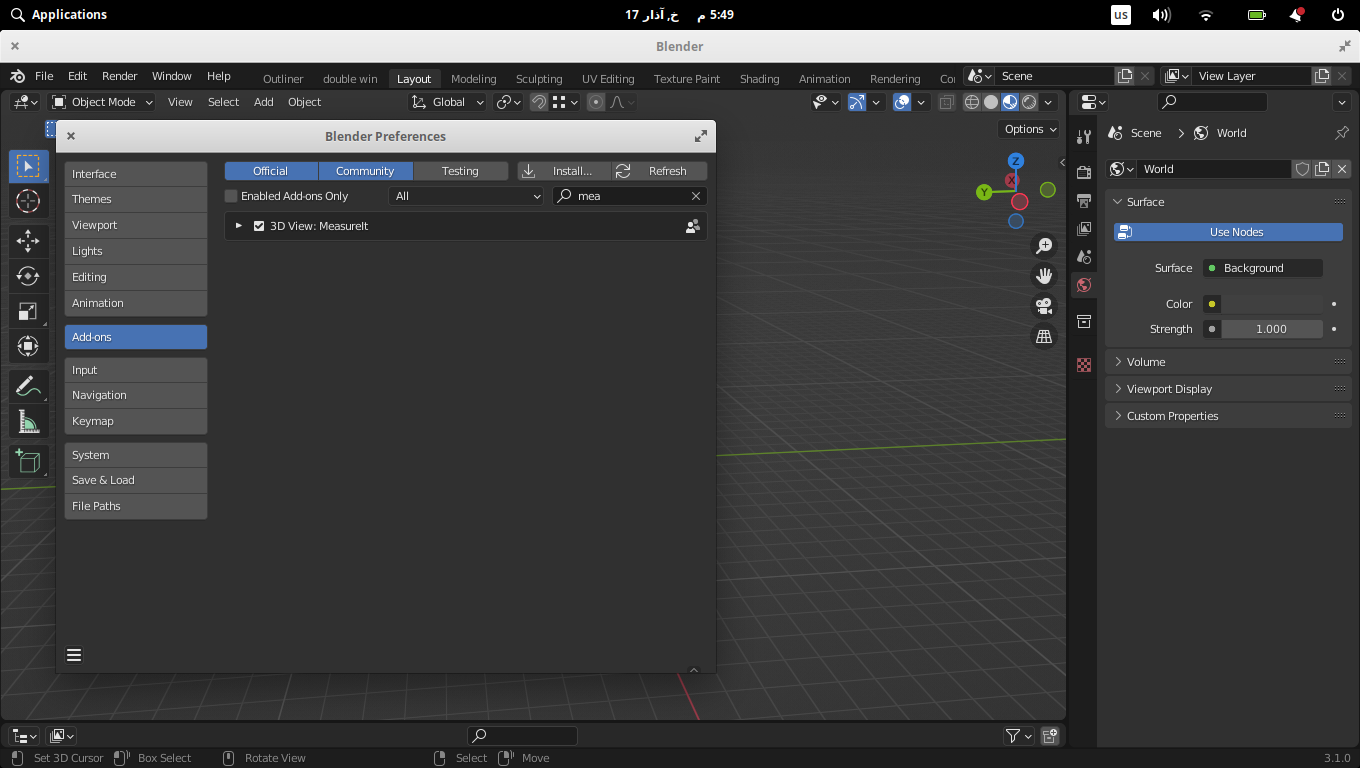The width and height of the screenshot is (1360, 768).
Task: Open the add-on category All dropdown
Action: click(466, 196)
